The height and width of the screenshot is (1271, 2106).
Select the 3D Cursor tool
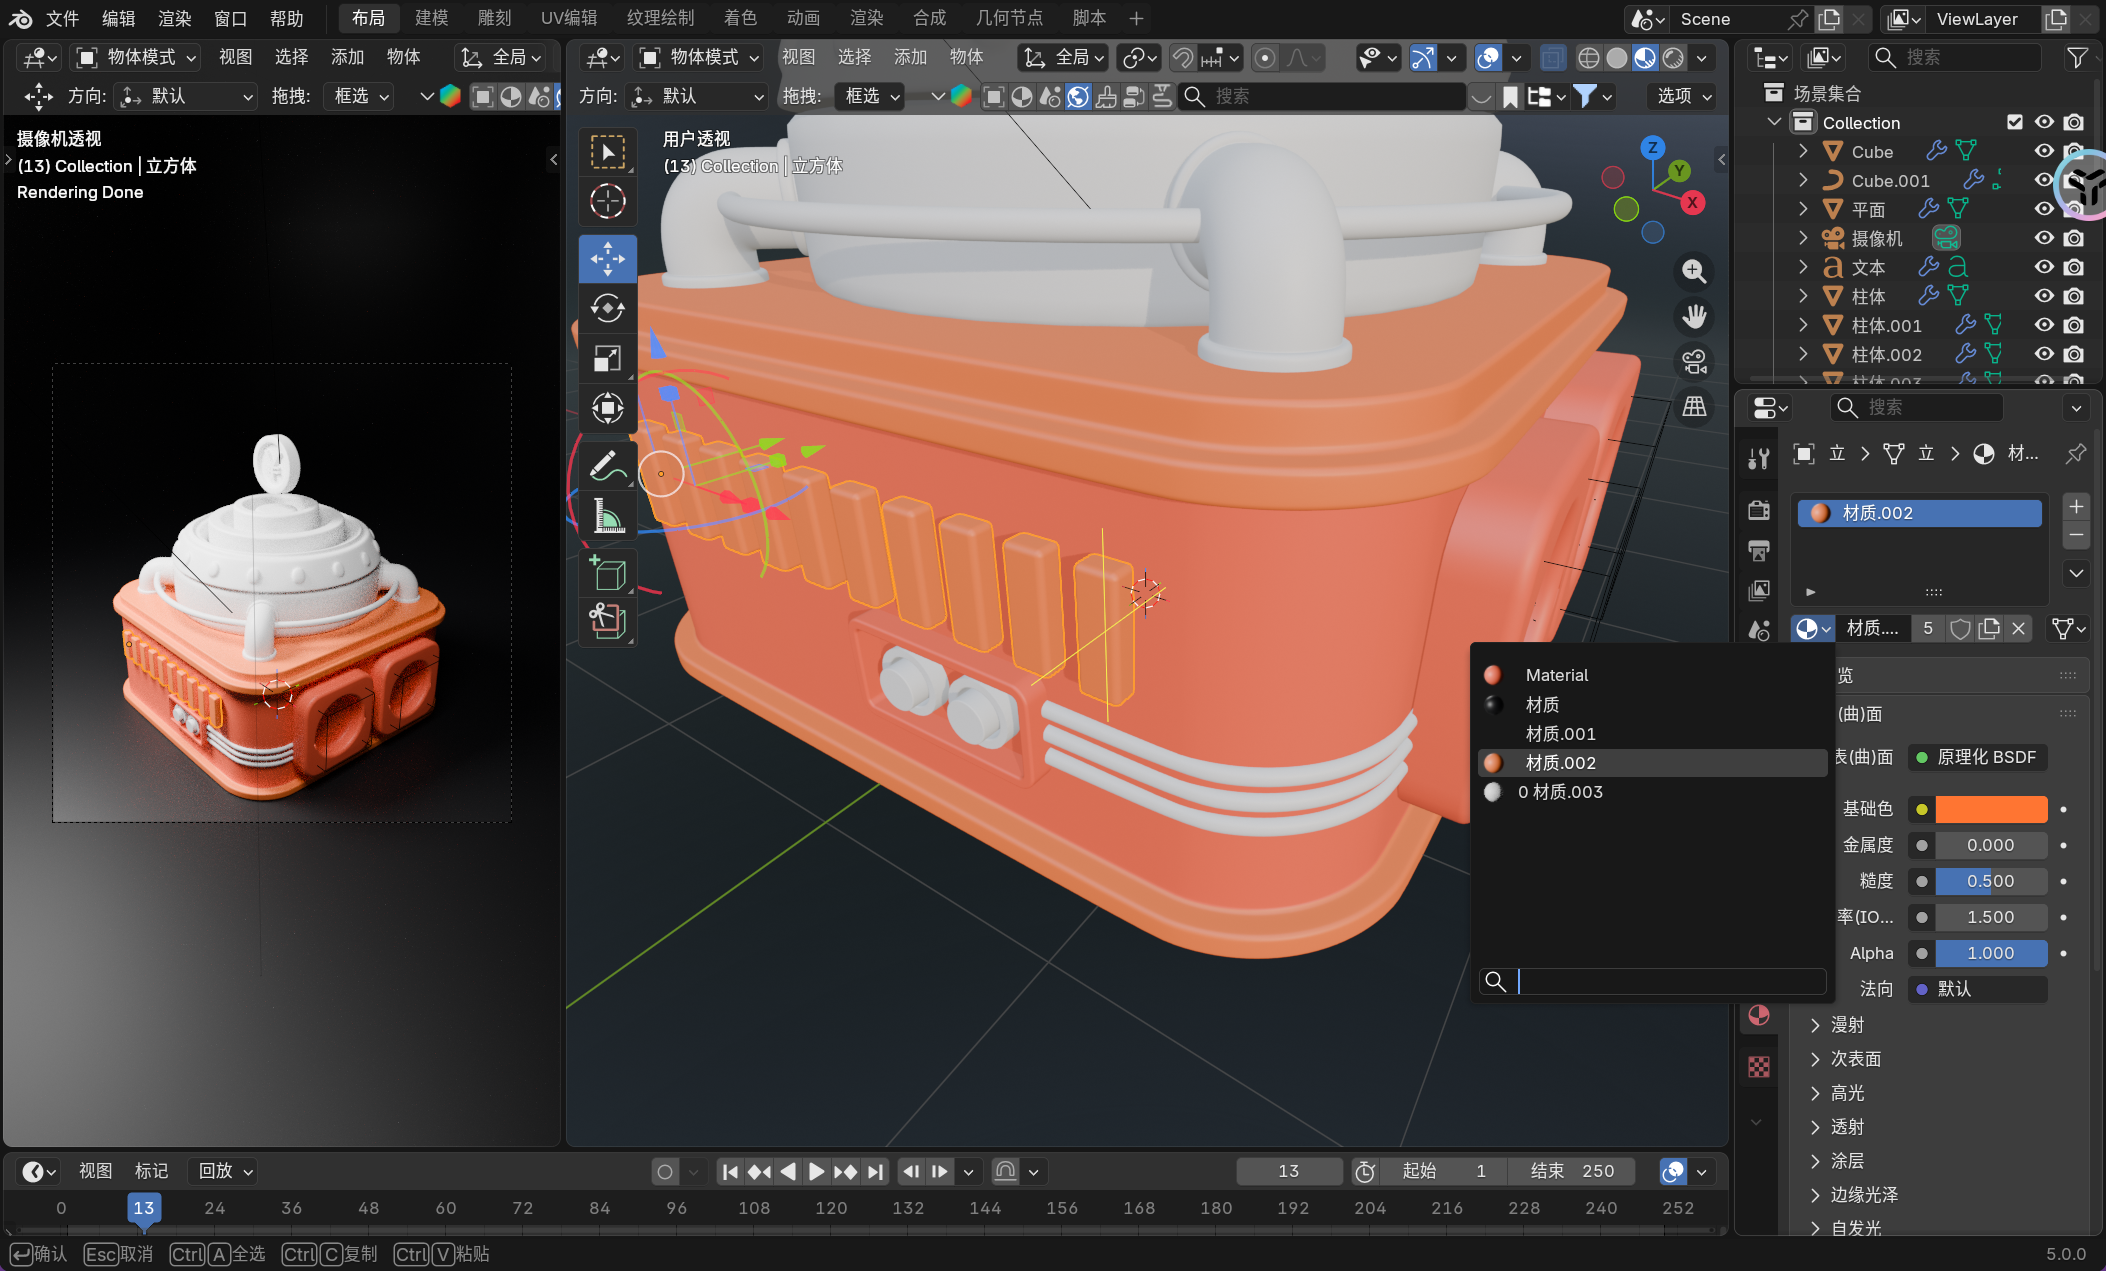pyautogui.click(x=607, y=201)
